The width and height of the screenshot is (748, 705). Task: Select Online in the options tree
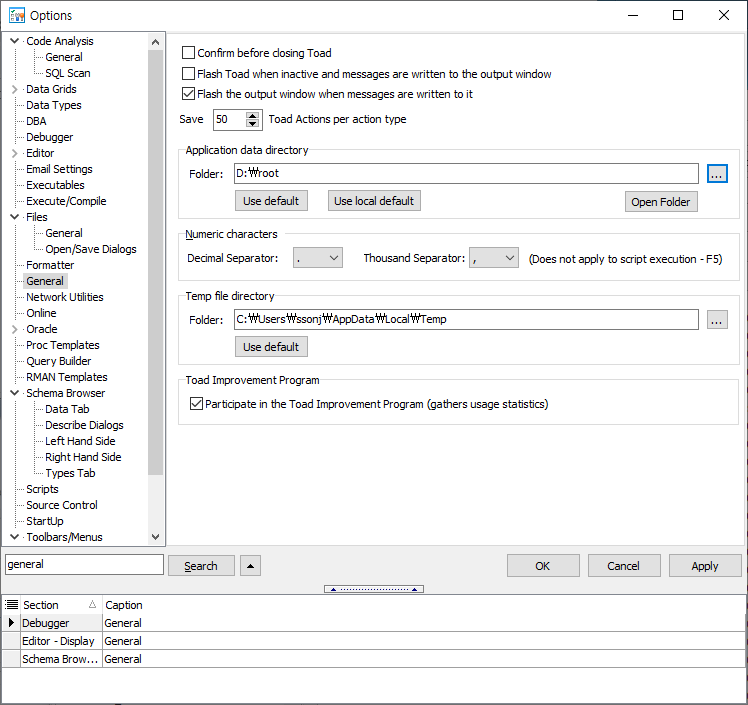[x=42, y=313]
